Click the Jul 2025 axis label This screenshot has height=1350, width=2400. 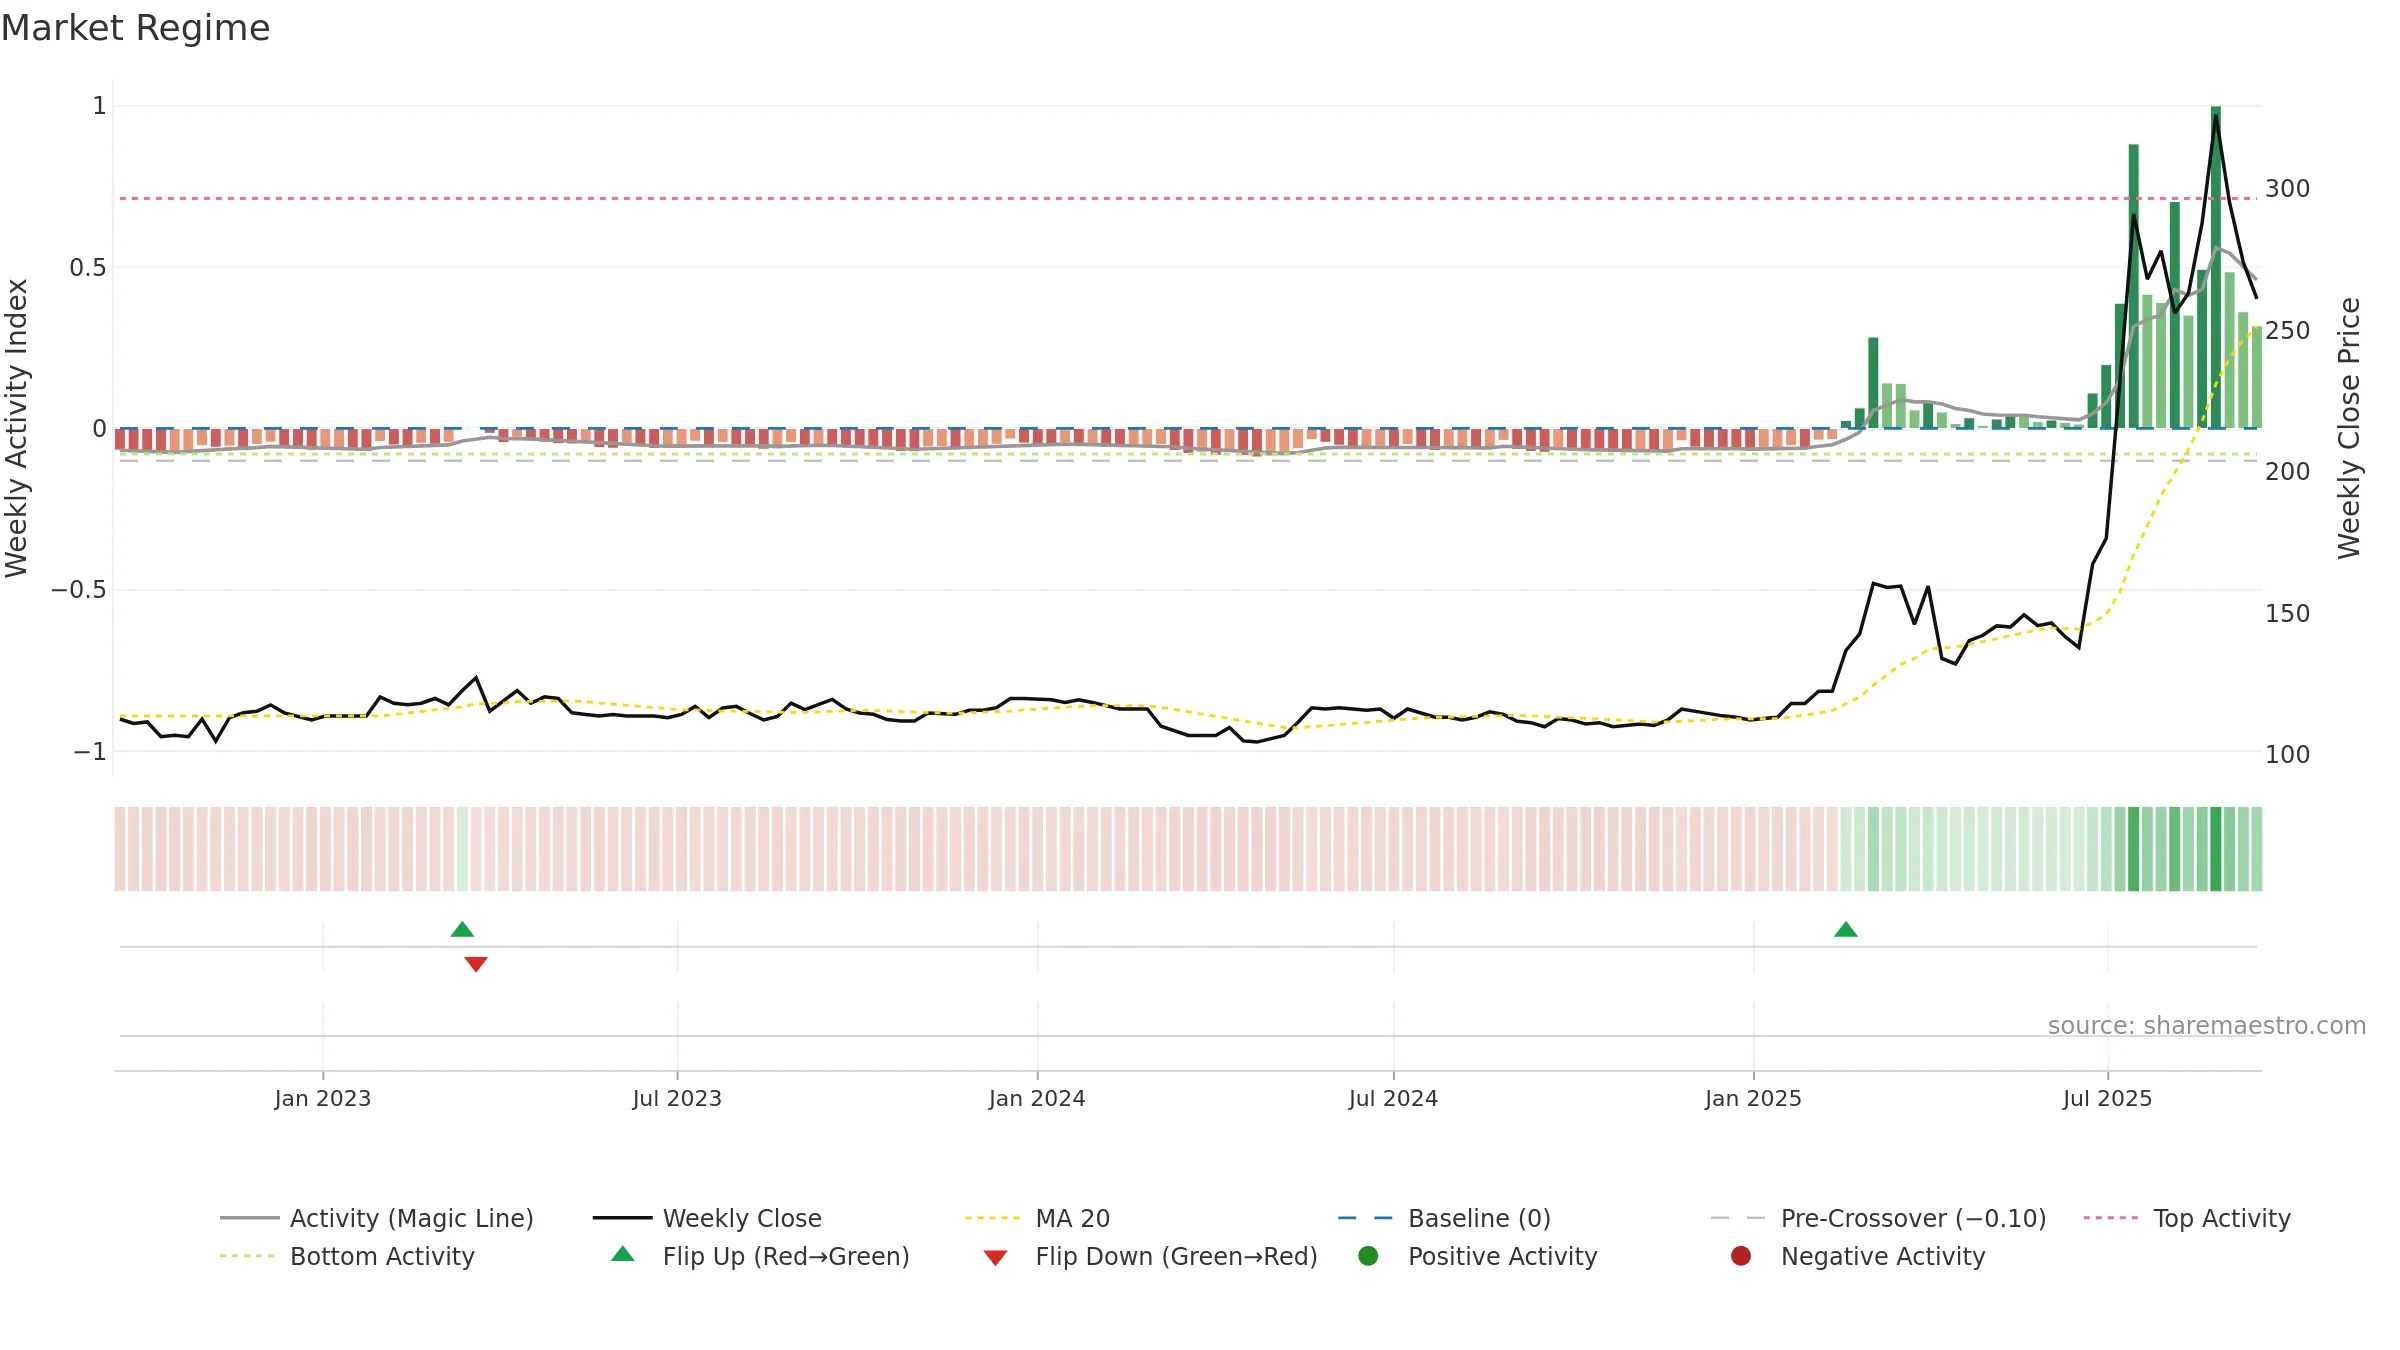[2107, 1098]
